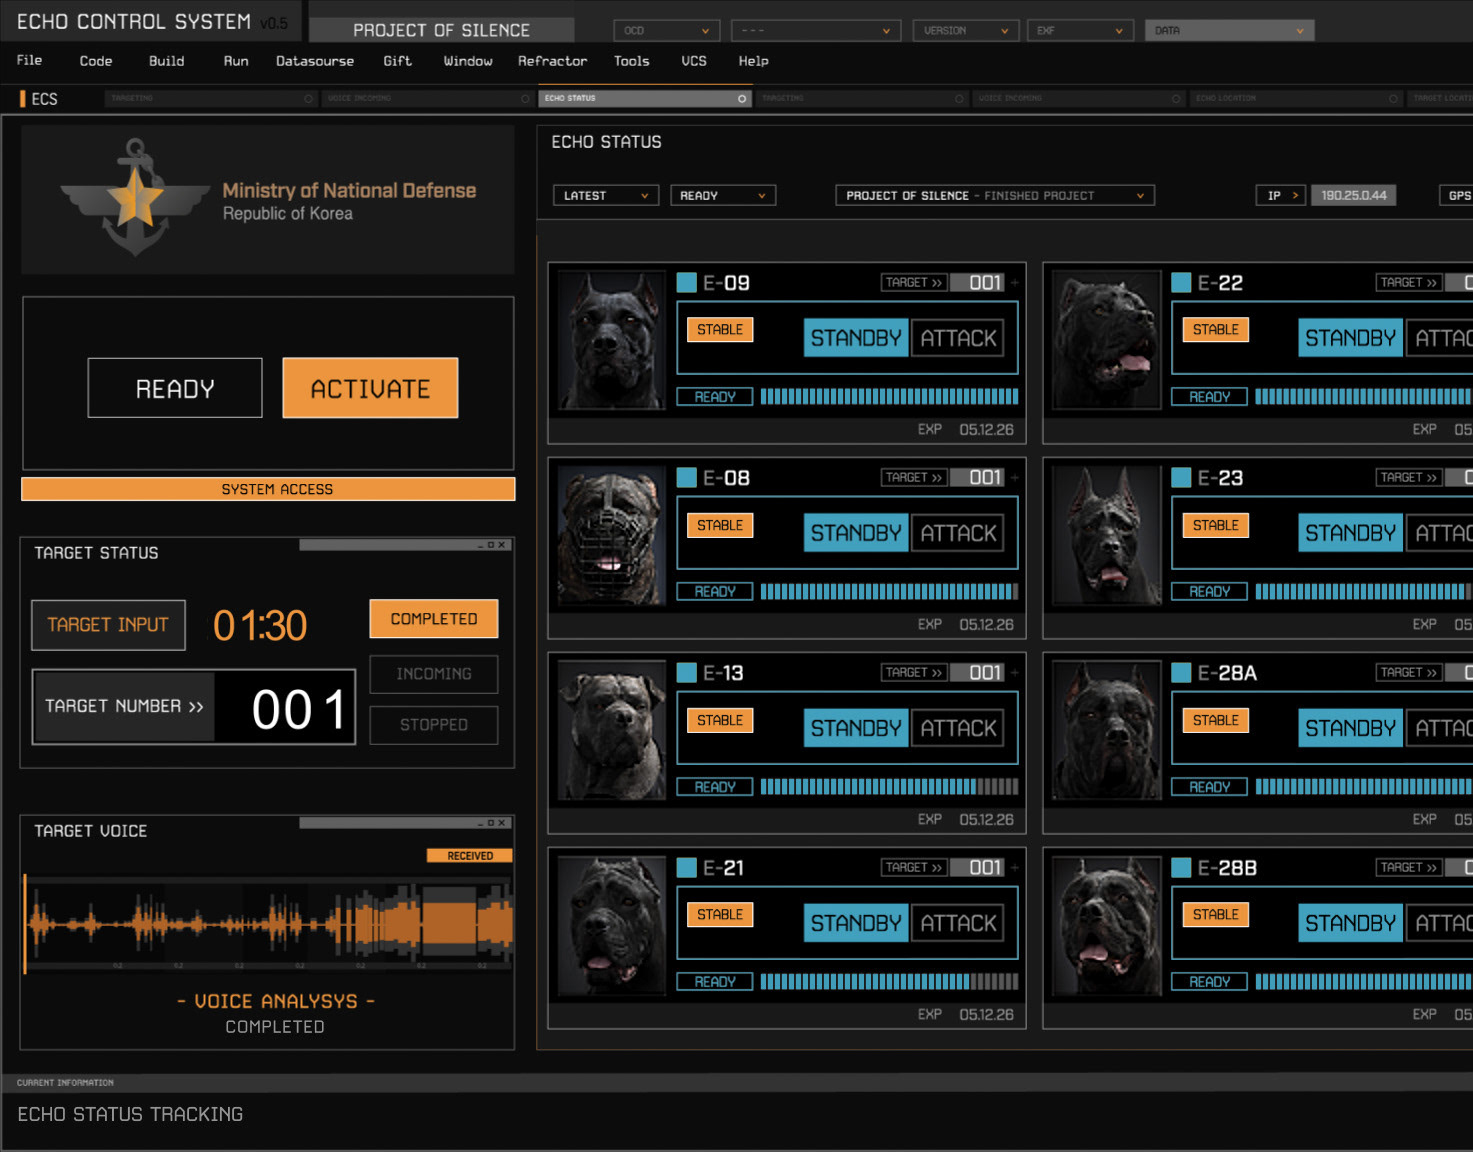
Task: Open the File menu
Action: tap(29, 60)
